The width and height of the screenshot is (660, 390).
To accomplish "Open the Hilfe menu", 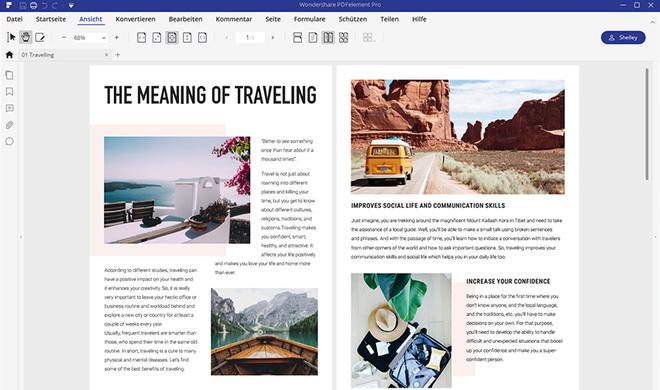I will (x=419, y=19).
